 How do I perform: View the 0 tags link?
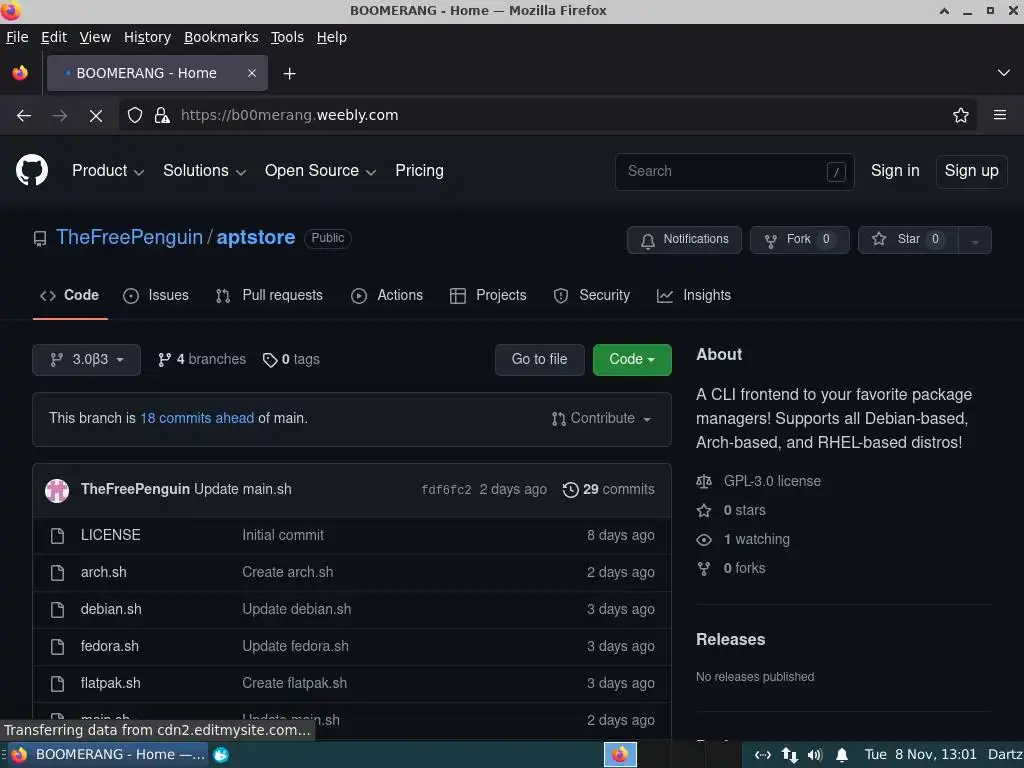[291, 359]
